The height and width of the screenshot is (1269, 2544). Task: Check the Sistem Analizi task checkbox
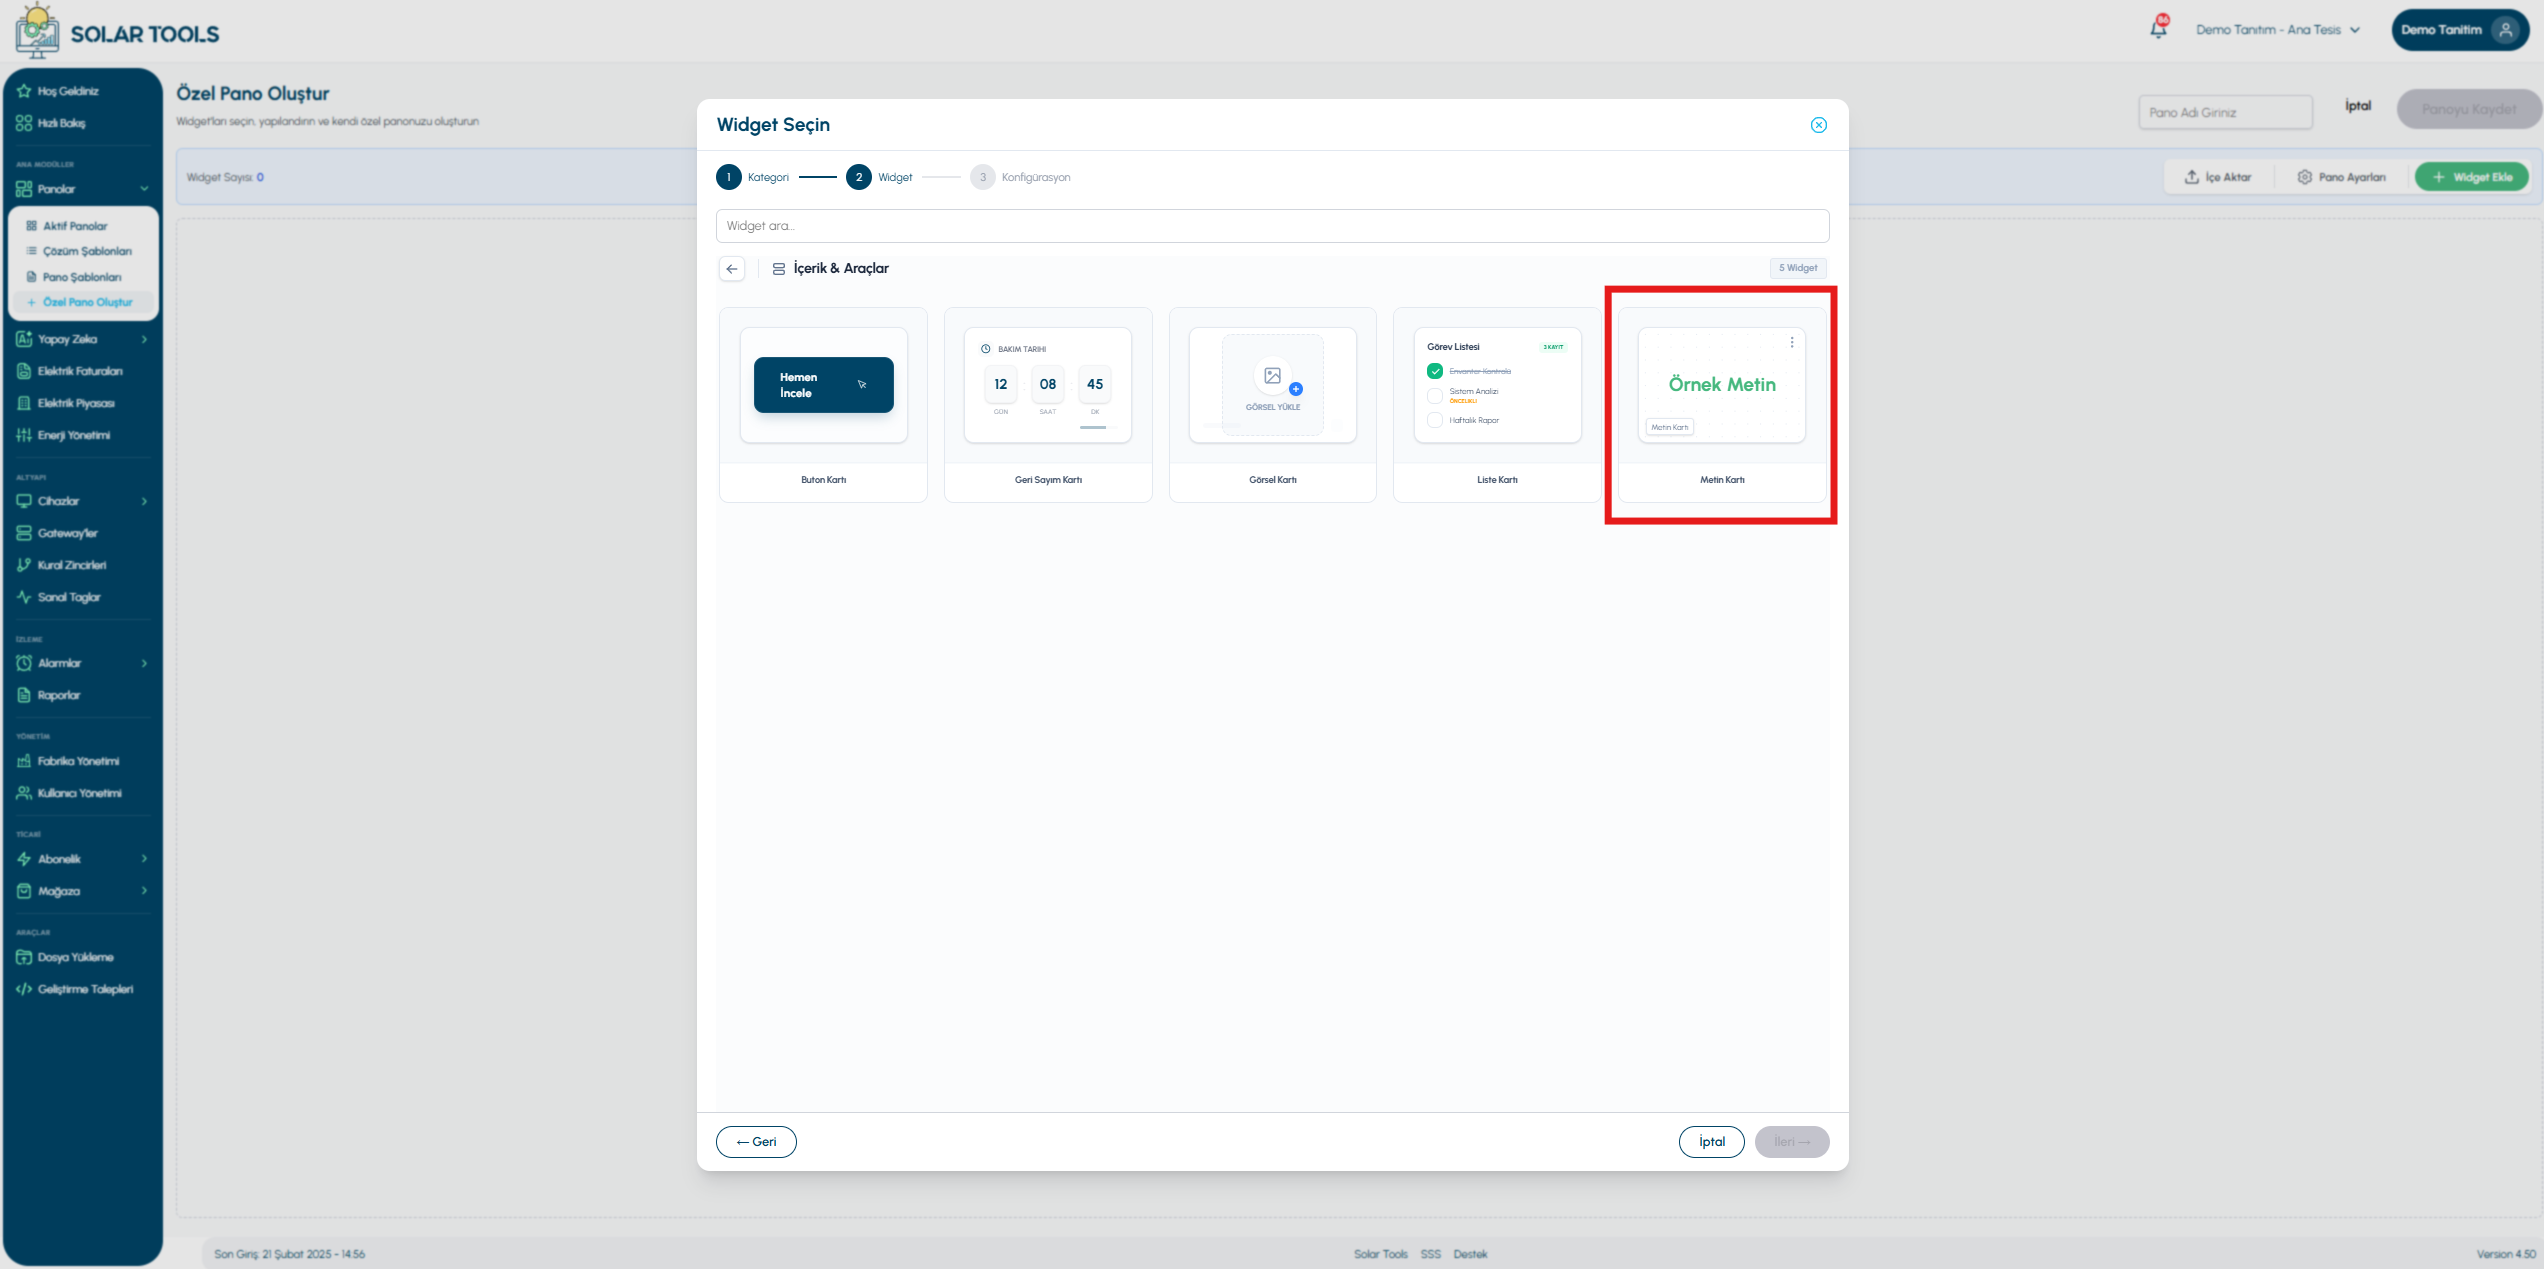[x=1435, y=395]
